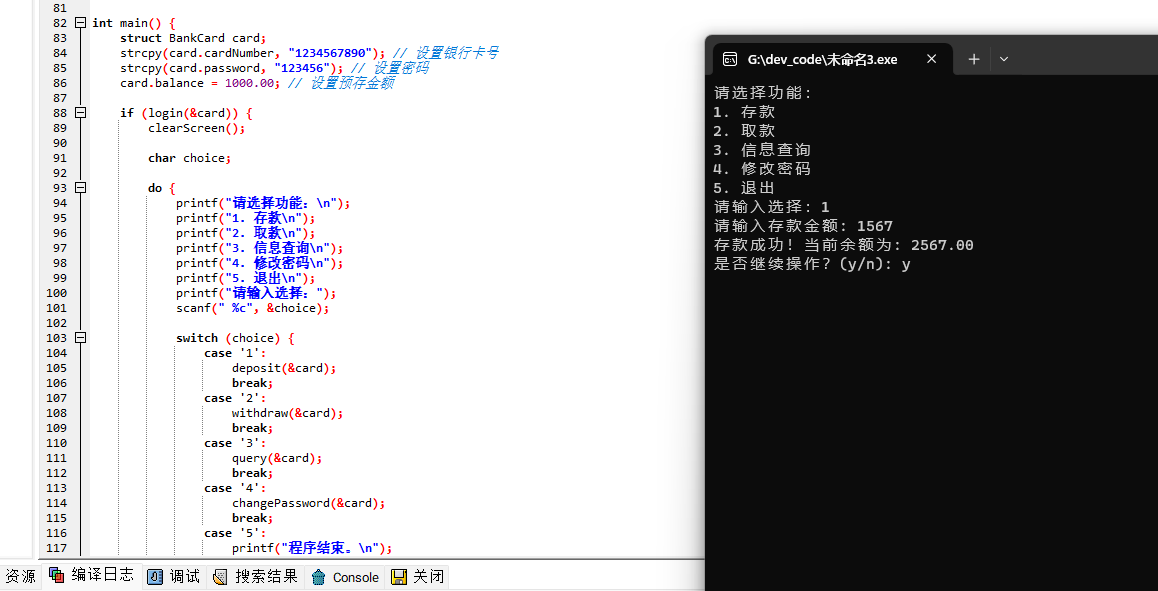Click the printf("4. 修改密码\n") line
The width and height of the screenshot is (1158, 591).
click(x=259, y=263)
